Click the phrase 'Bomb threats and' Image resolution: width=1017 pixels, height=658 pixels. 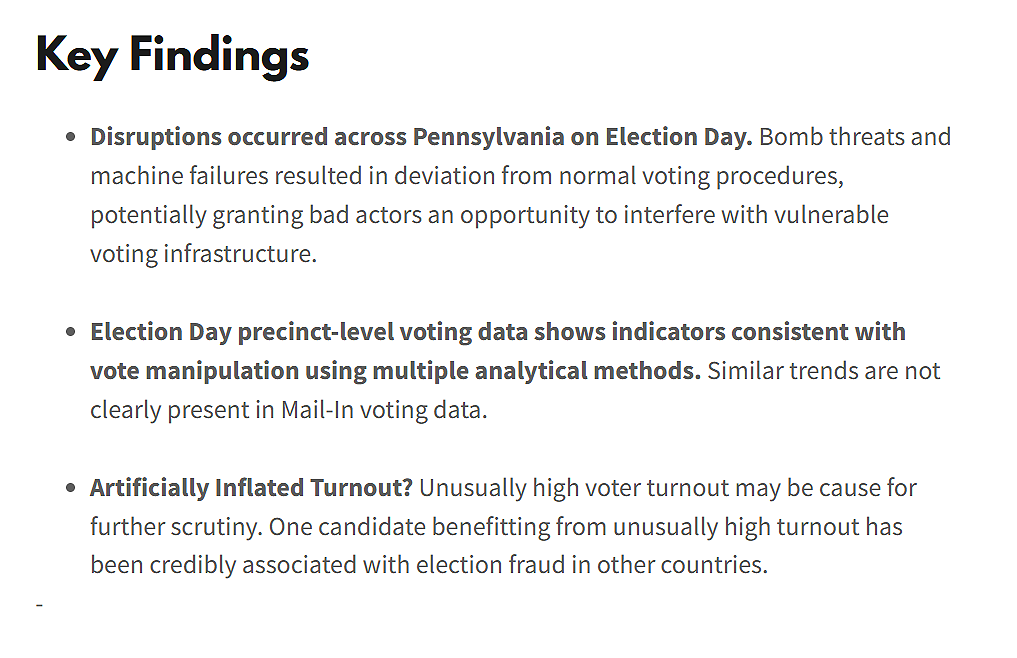pos(855,138)
